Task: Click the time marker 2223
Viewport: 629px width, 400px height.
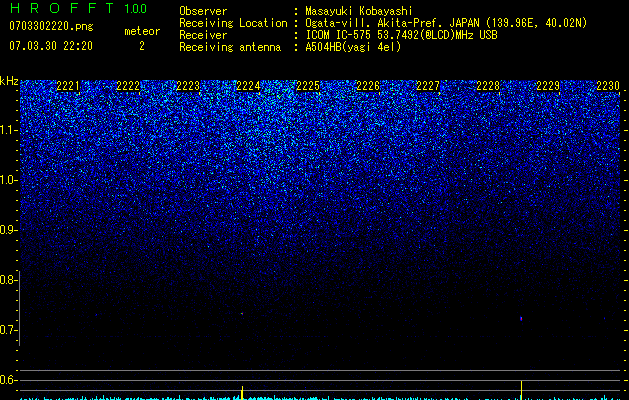Action: (x=188, y=86)
